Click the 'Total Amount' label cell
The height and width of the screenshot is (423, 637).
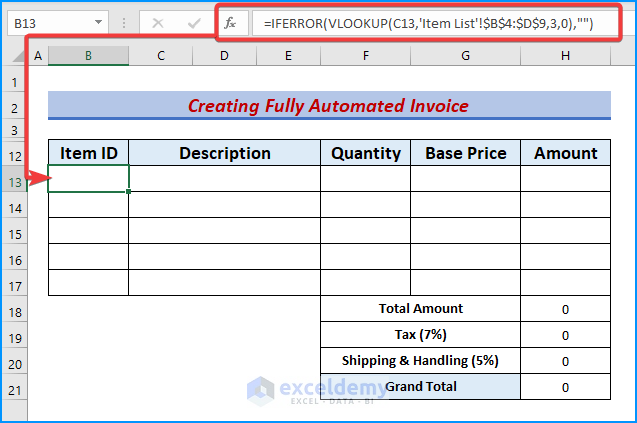click(x=420, y=309)
